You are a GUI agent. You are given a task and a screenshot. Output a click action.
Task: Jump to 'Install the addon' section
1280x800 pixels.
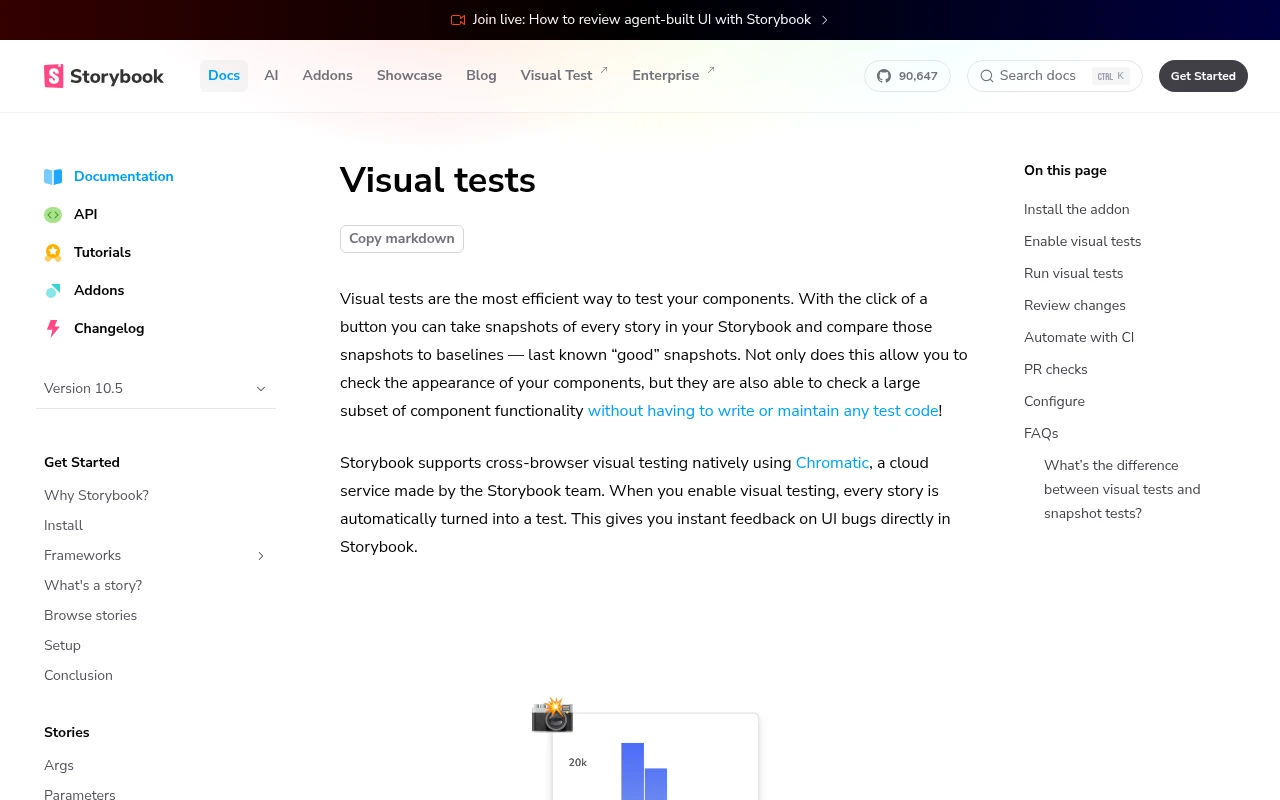[x=1077, y=210]
